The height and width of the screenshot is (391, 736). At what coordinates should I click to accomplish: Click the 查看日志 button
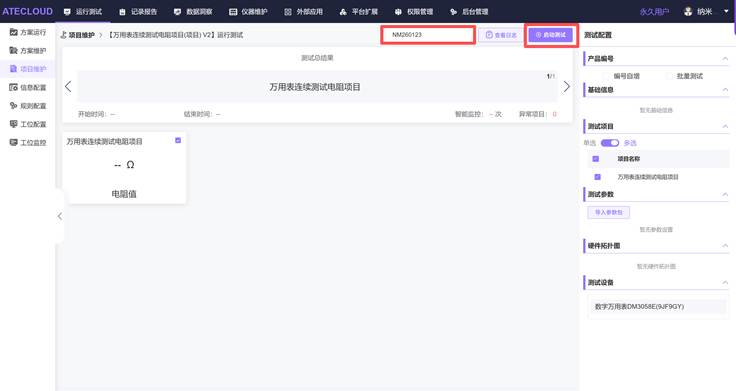(x=501, y=35)
